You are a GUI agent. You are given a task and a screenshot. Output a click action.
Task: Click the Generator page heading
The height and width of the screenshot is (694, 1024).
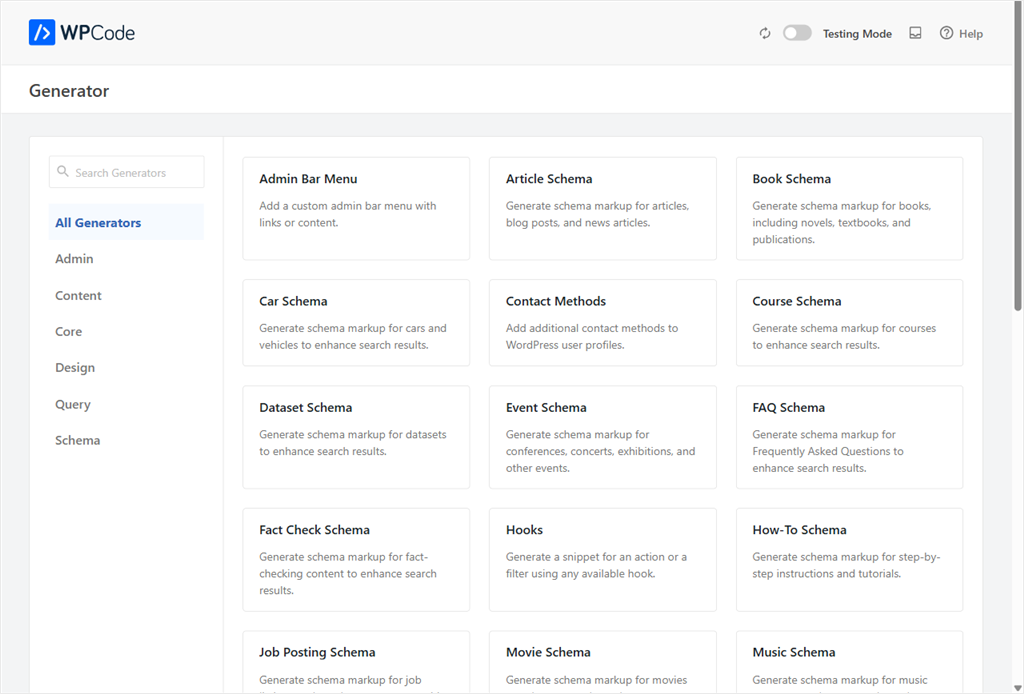click(x=69, y=91)
